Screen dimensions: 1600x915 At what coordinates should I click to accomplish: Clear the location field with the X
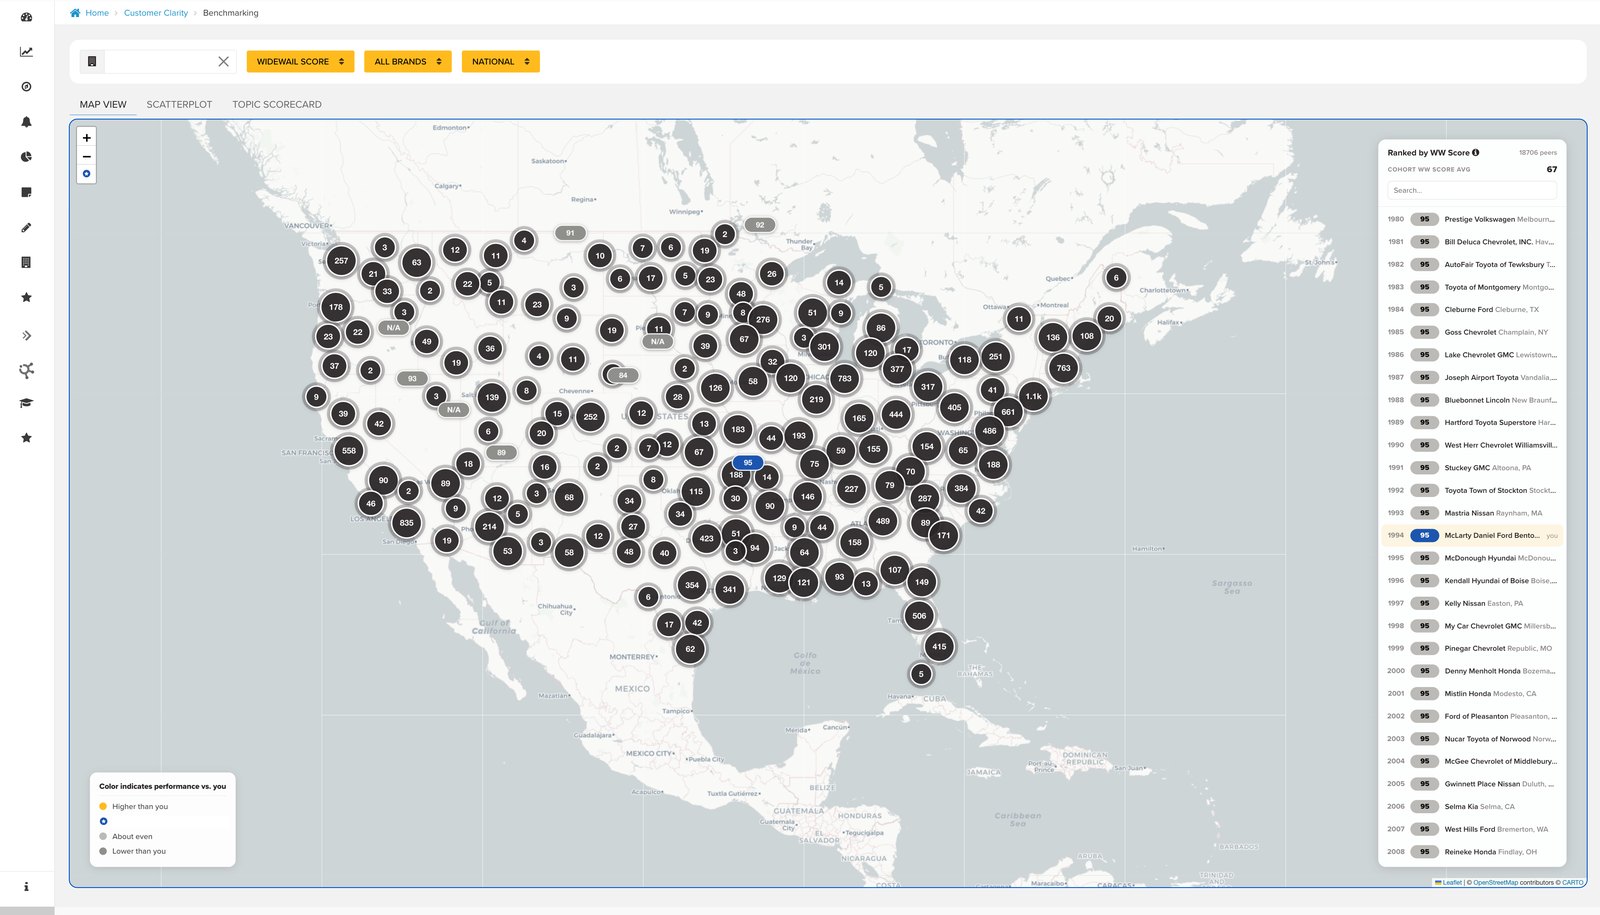tap(223, 61)
